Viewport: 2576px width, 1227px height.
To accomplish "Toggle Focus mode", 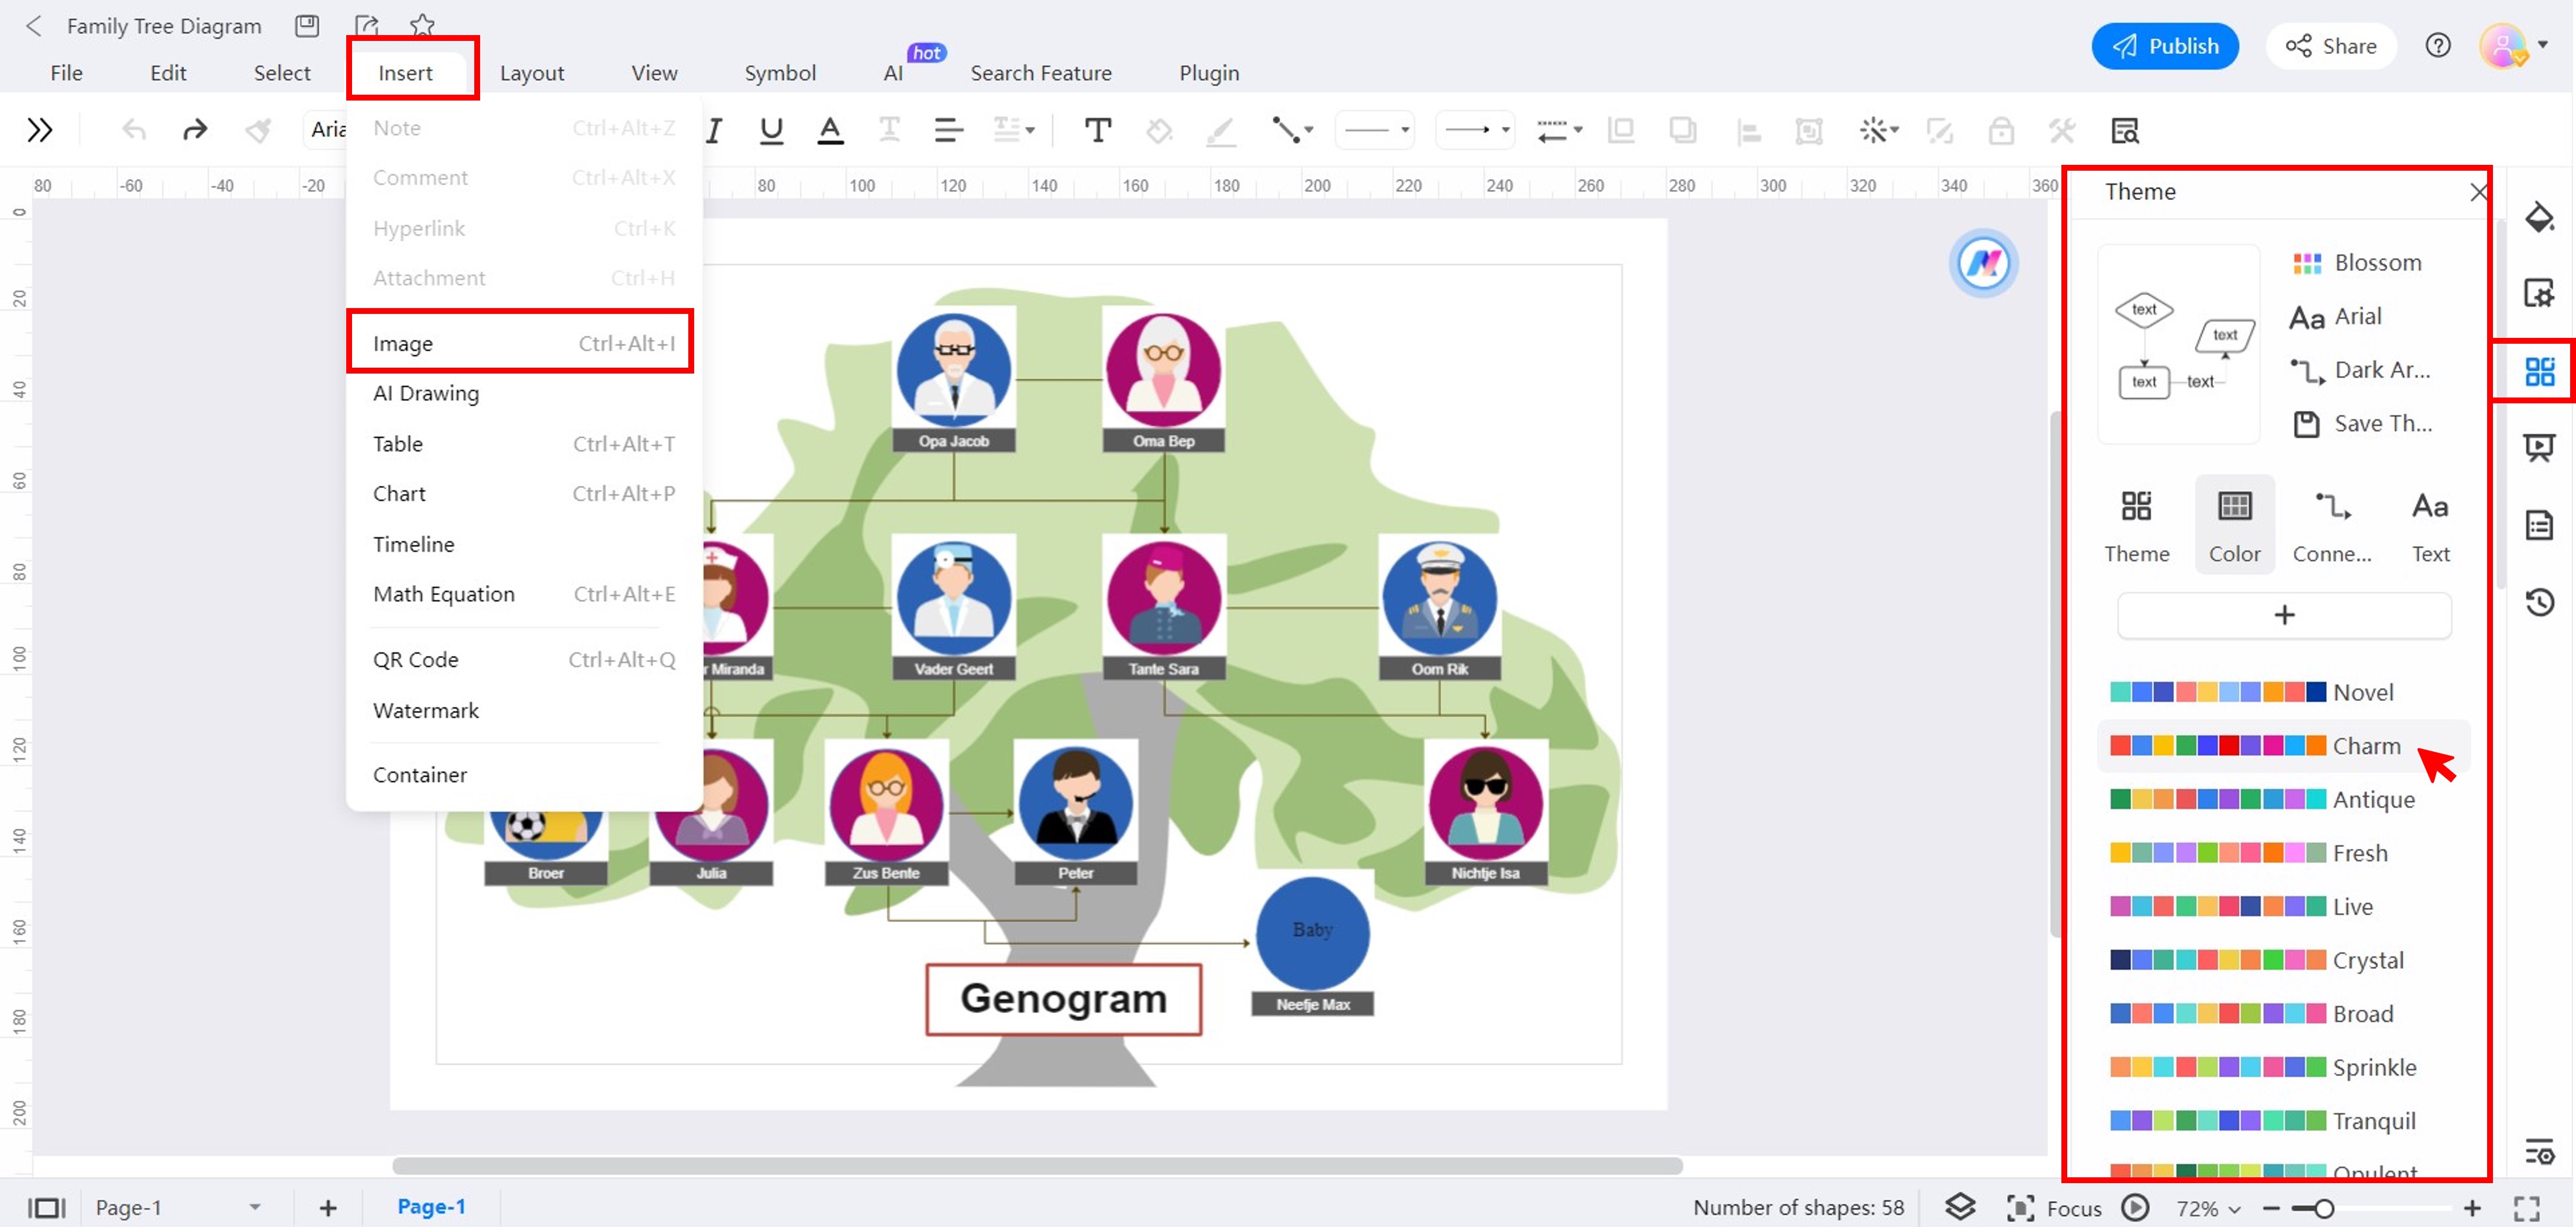I will (2054, 1208).
